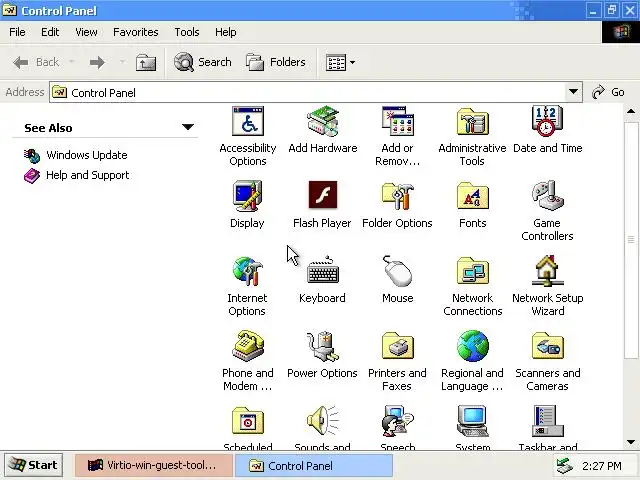This screenshot has width=640, height=480.
Task: Open the Tools menu
Action: coord(187,32)
